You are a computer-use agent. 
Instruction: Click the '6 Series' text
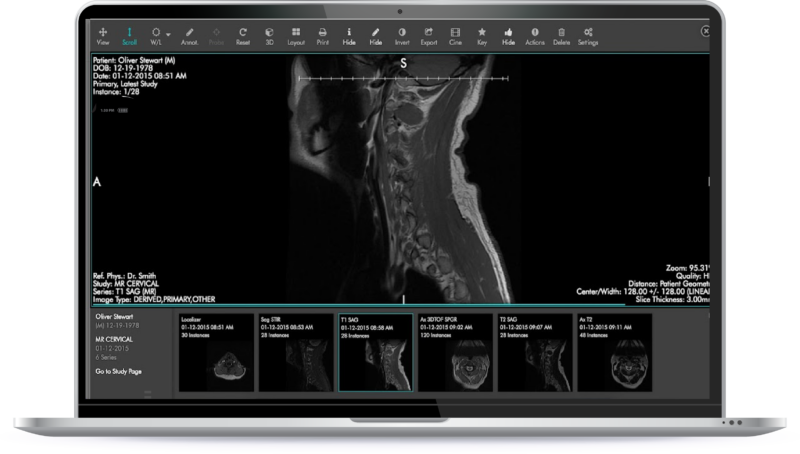(106, 357)
